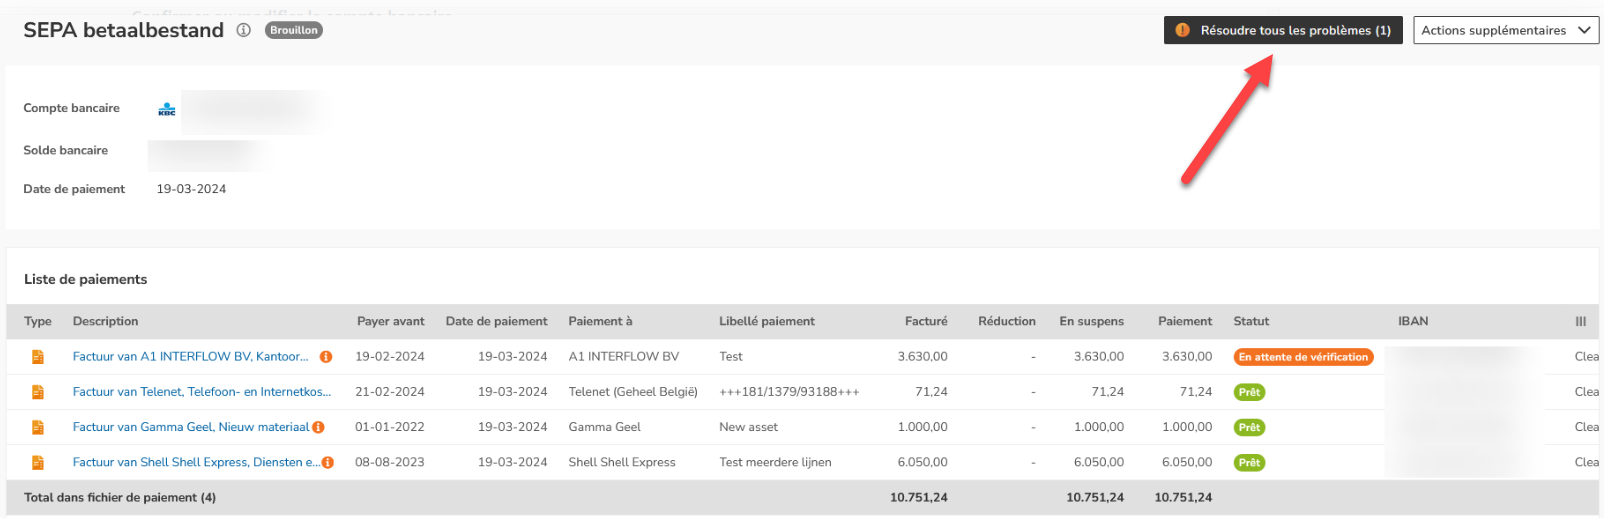Click Prêt badge in Shell Express row
This screenshot has height=518, width=1604.
(1249, 462)
